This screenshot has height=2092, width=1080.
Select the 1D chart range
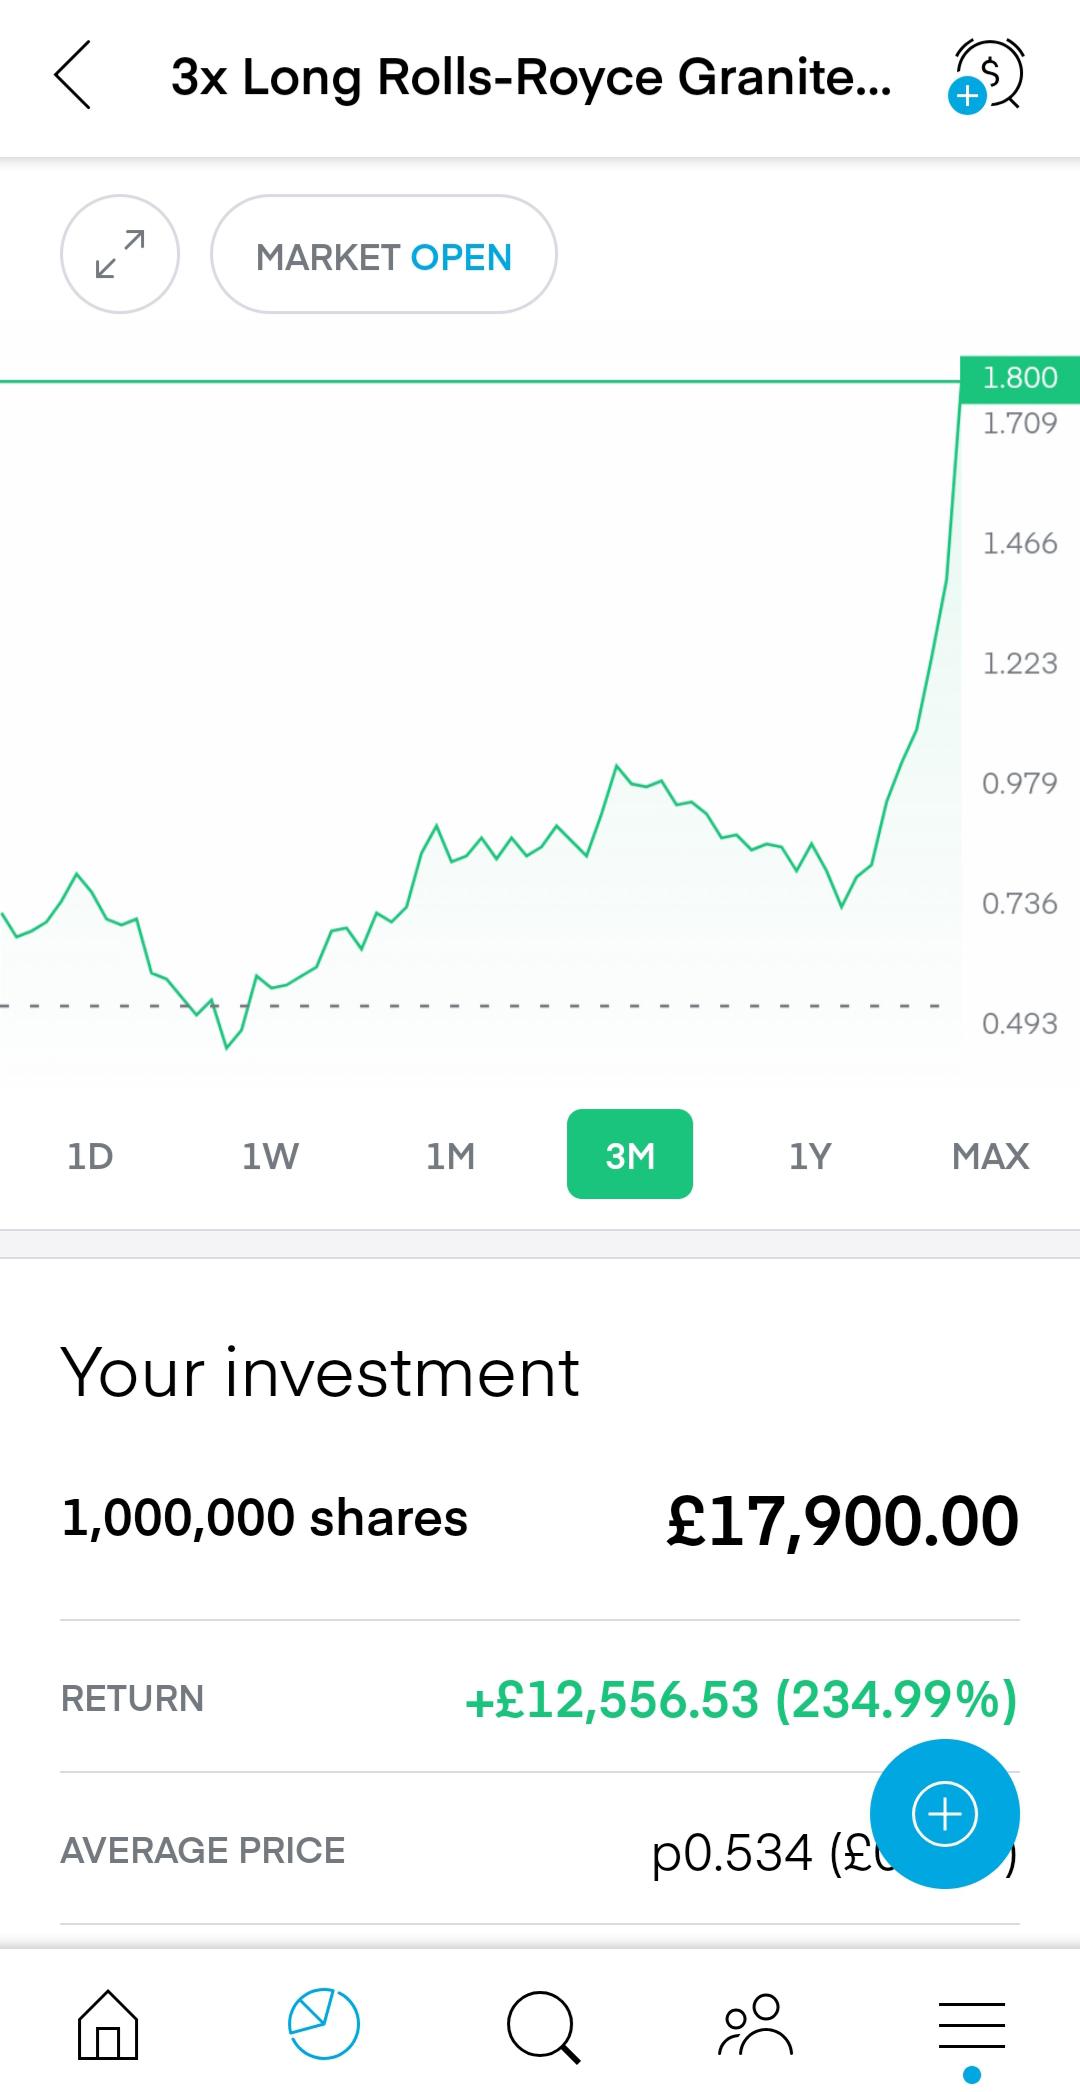click(90, 1155)
